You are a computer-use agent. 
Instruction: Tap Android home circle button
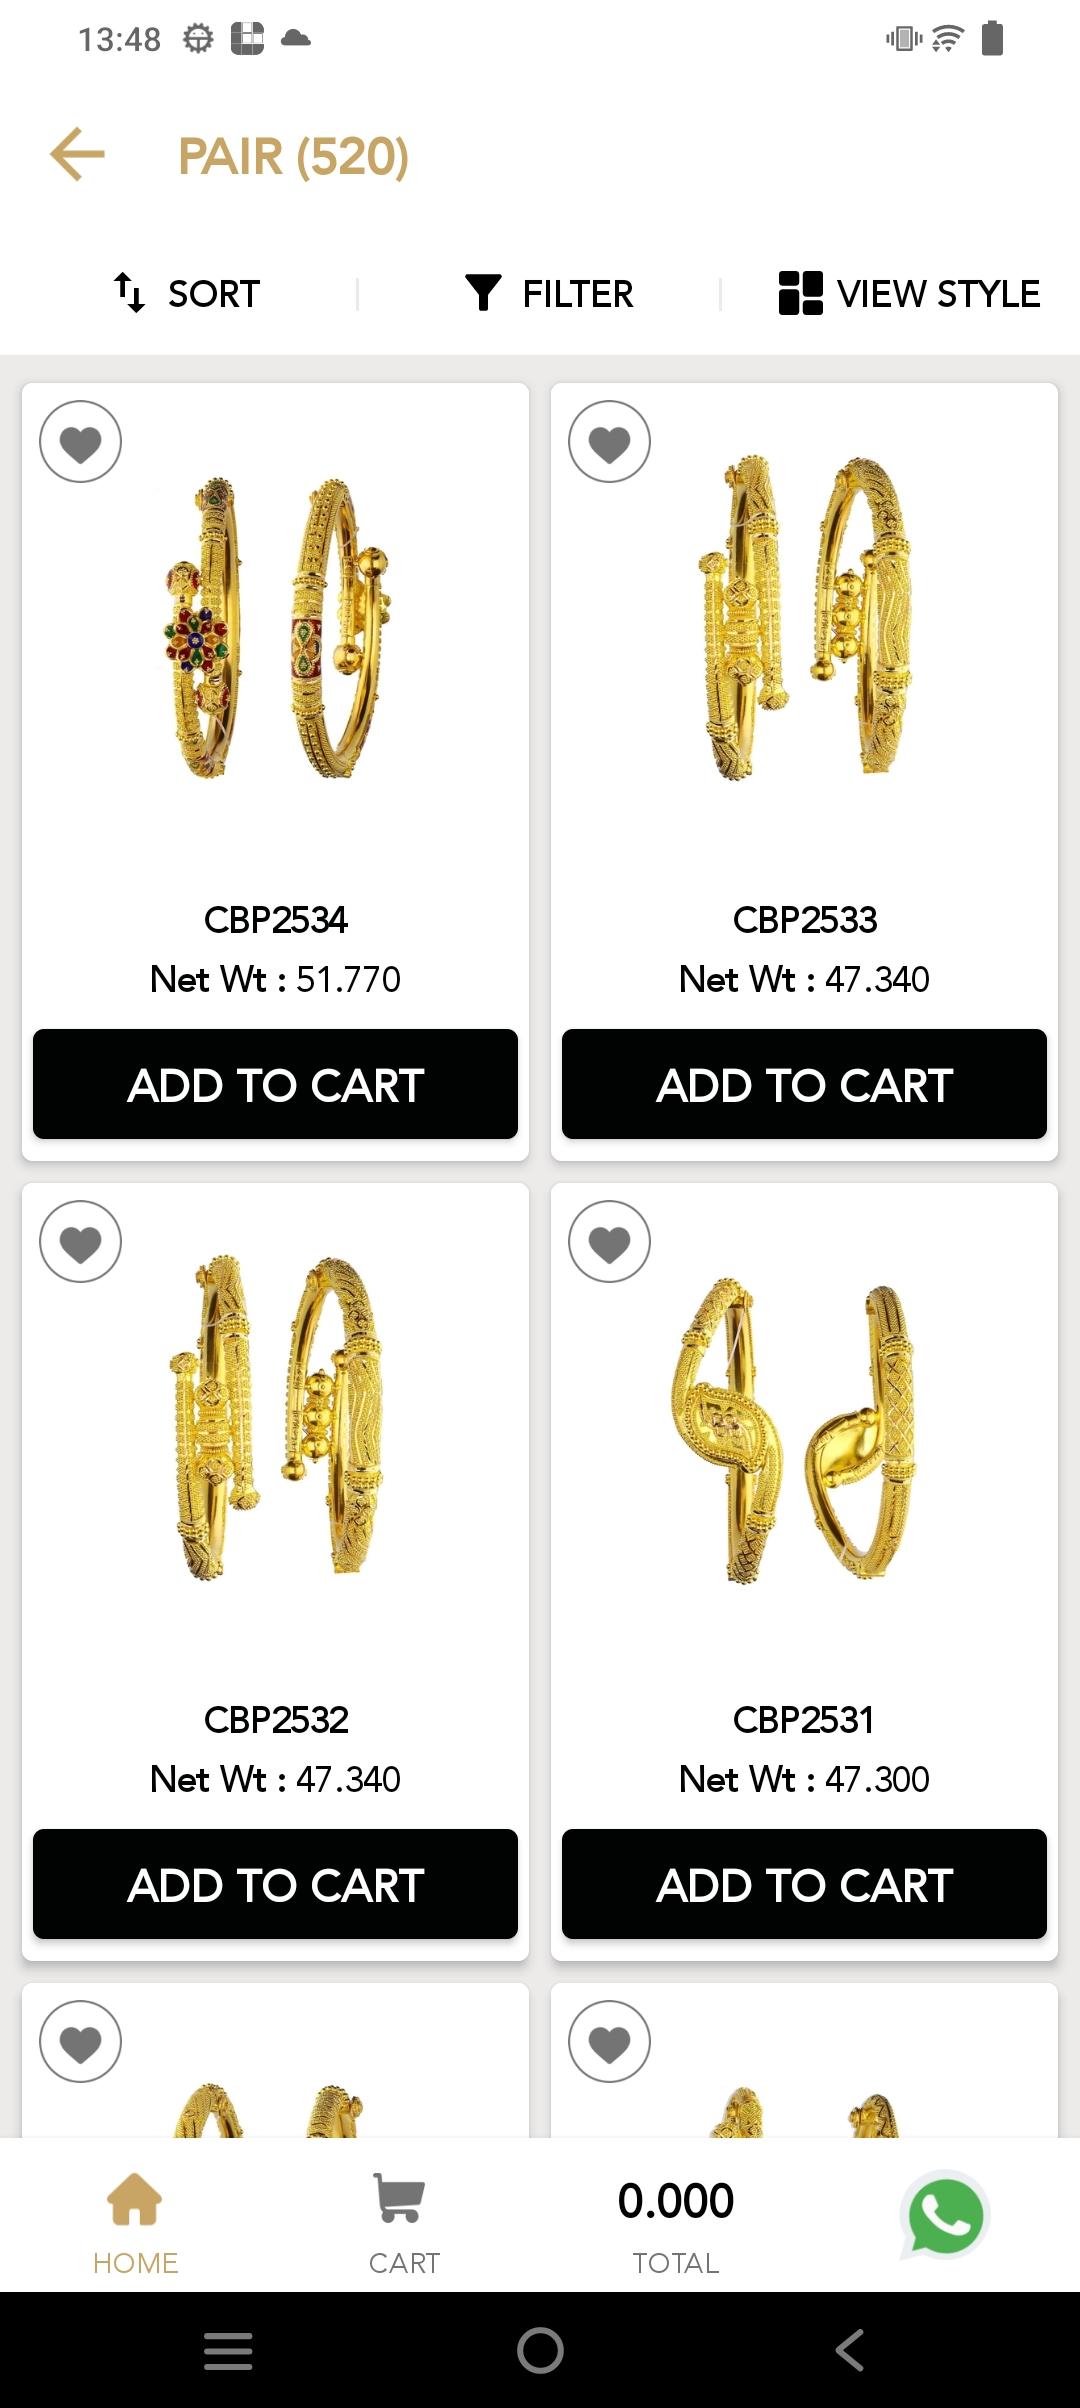540,2350
